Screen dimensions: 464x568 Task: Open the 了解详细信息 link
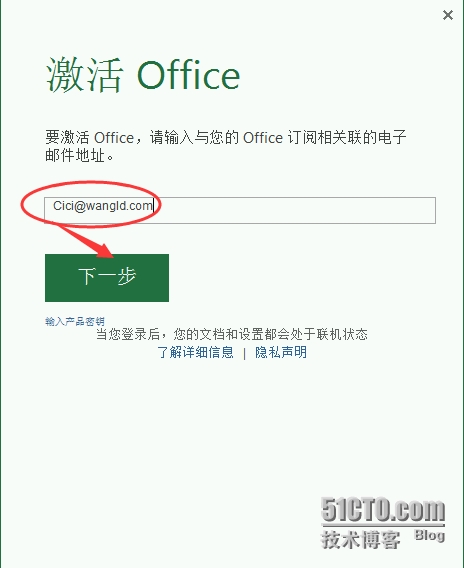click(x=196, y=352)
